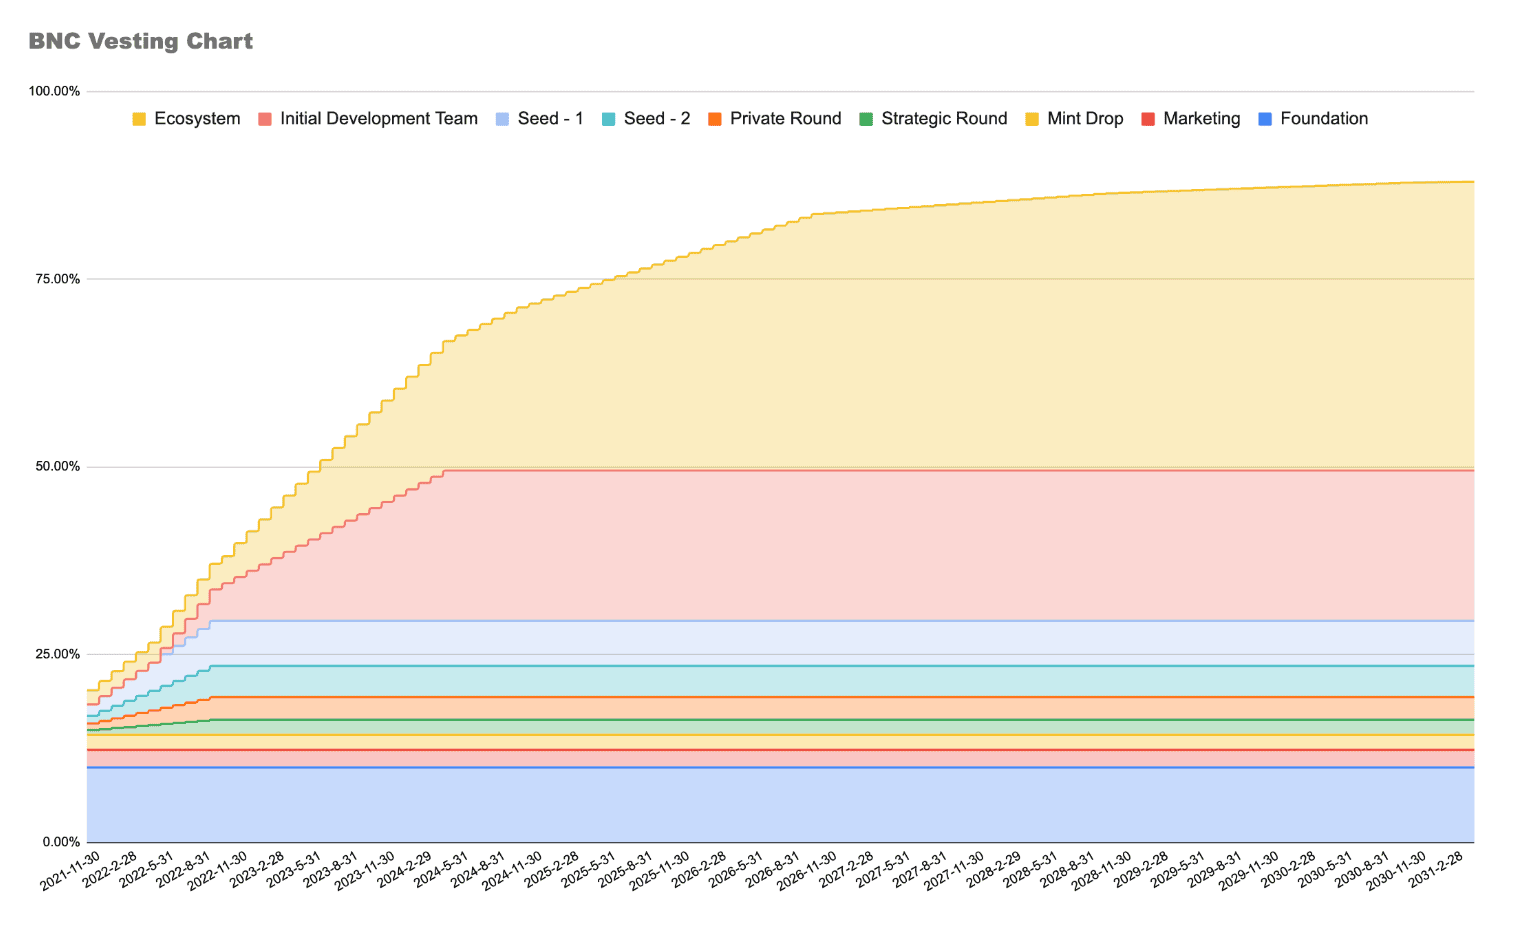Image resolution: width=1530 pixels, height=932 pixels.
Task: Click the 0.00% y-axis label
Action: click(x=61, y=842)
